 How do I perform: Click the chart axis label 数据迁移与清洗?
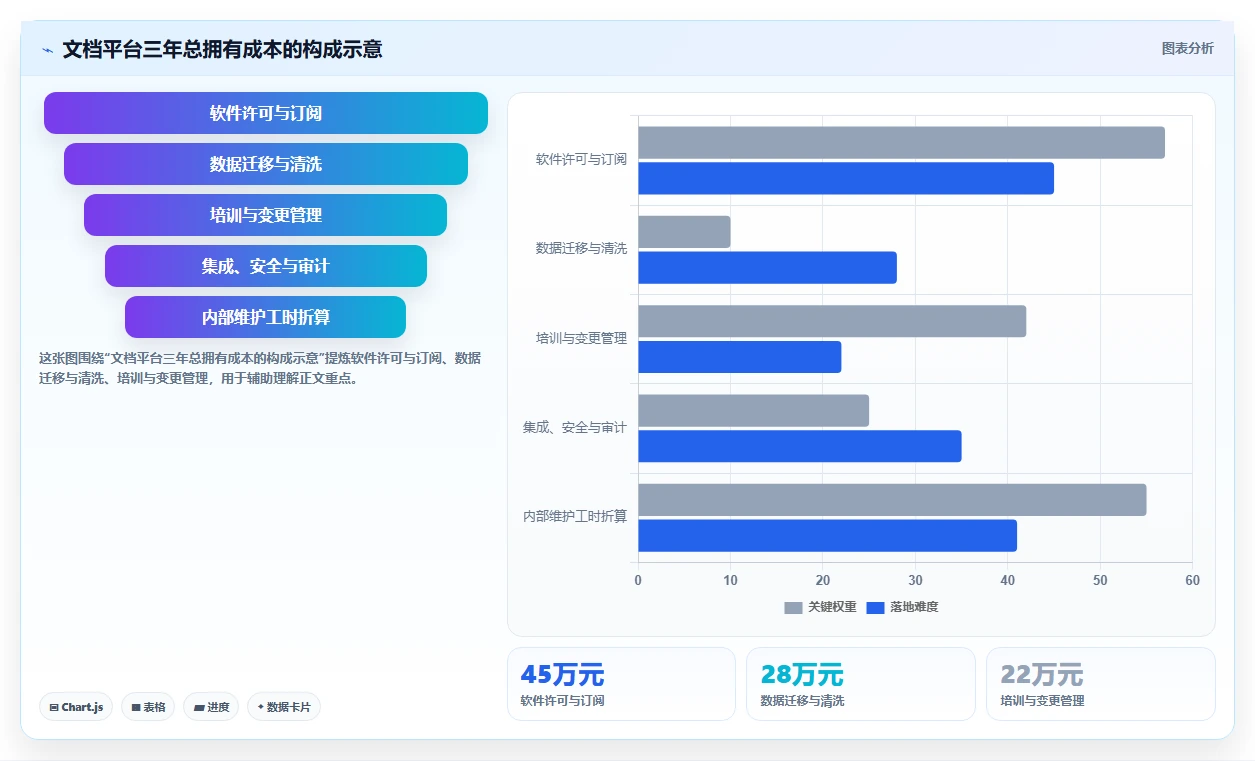(581, 248)
